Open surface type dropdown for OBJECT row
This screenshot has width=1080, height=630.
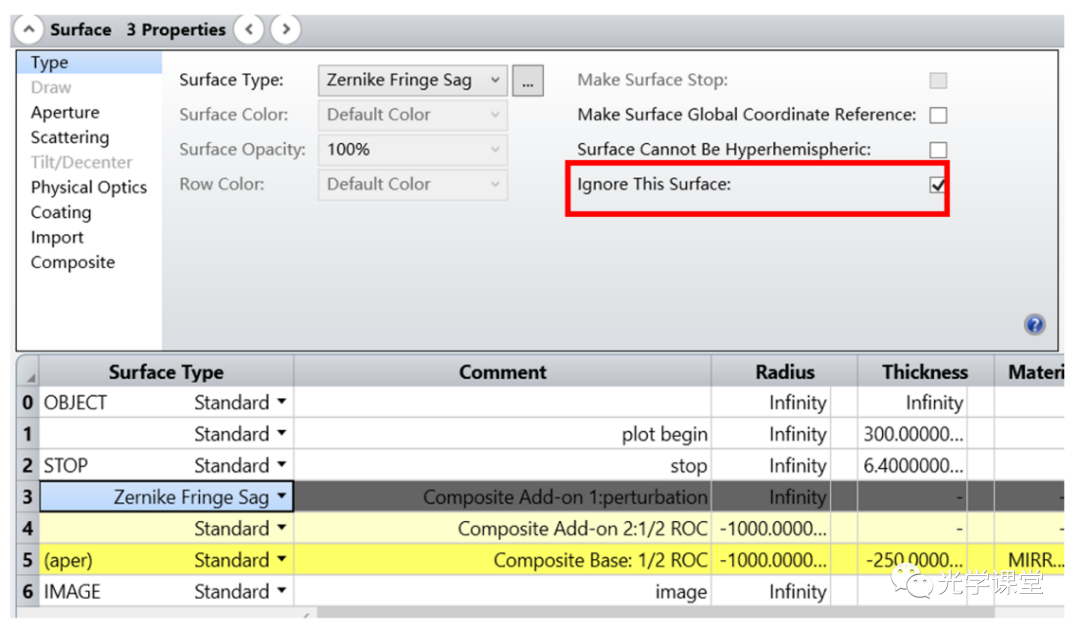coord(282,401)
